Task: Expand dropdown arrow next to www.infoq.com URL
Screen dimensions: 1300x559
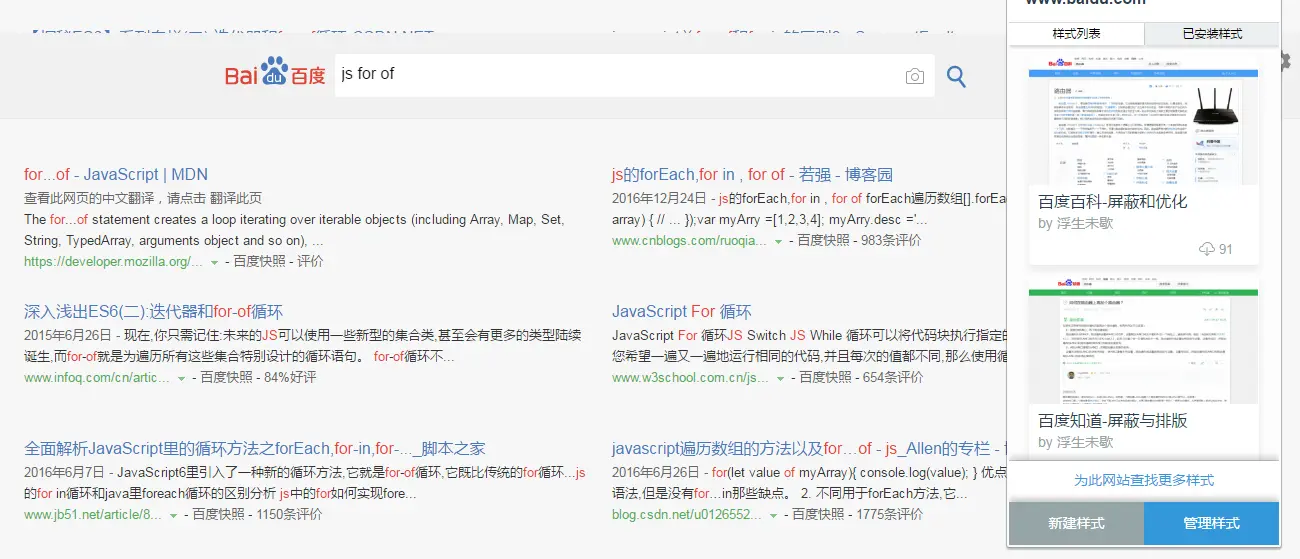Action: tap(181, 379)
